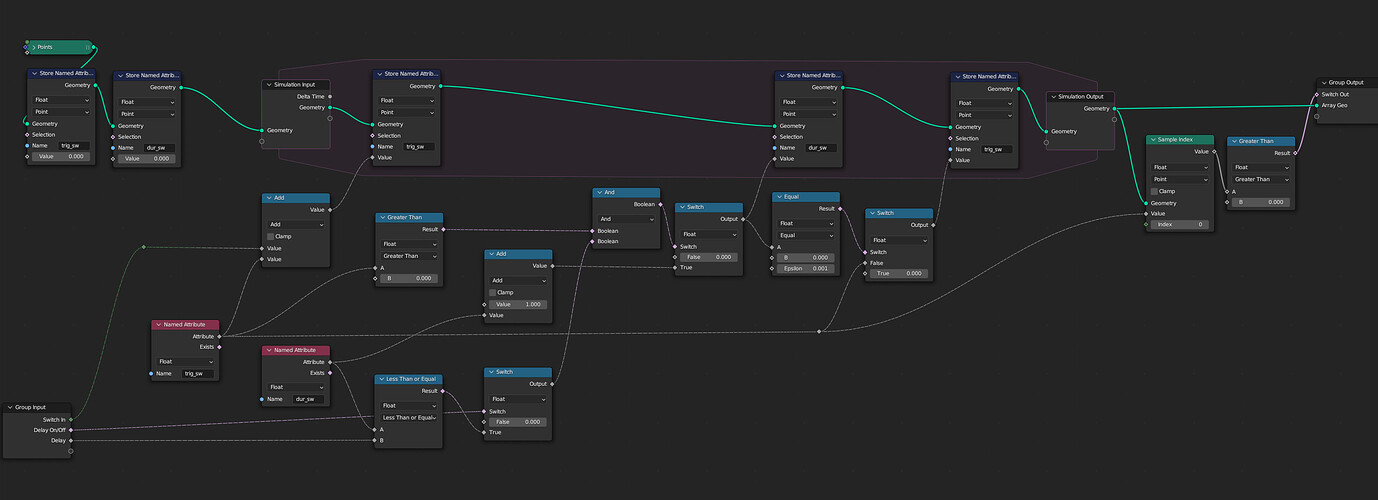Click the Delay socket on Group Input
The width and height of the screenshot is (1378, 500).
tap(71, 440)
